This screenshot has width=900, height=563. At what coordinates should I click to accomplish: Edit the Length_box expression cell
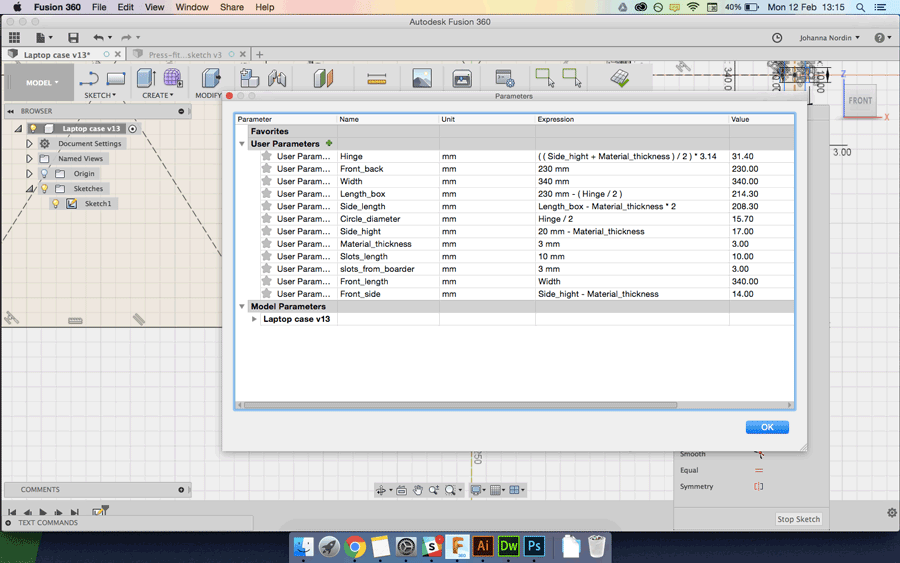click(x=632, y=194)
